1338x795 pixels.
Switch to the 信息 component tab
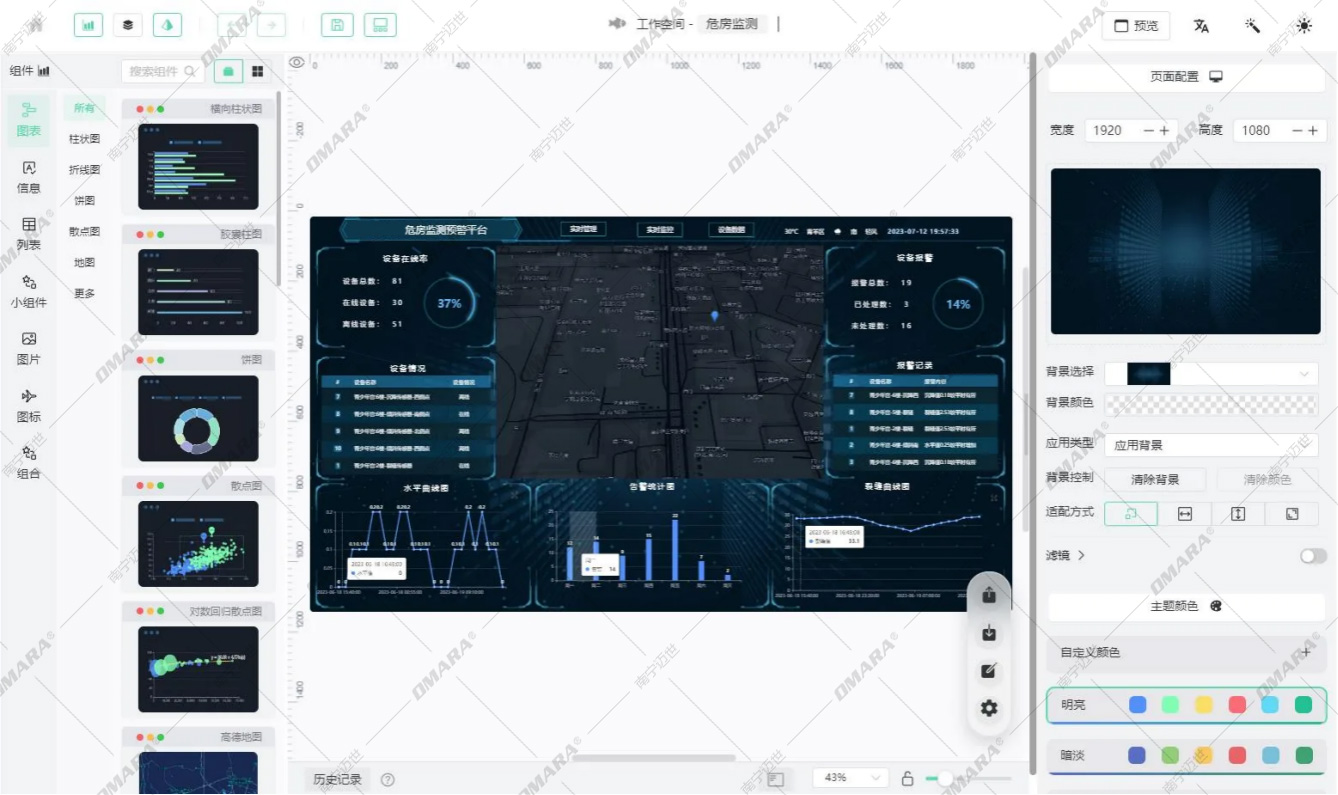click(x=29, y=177)
